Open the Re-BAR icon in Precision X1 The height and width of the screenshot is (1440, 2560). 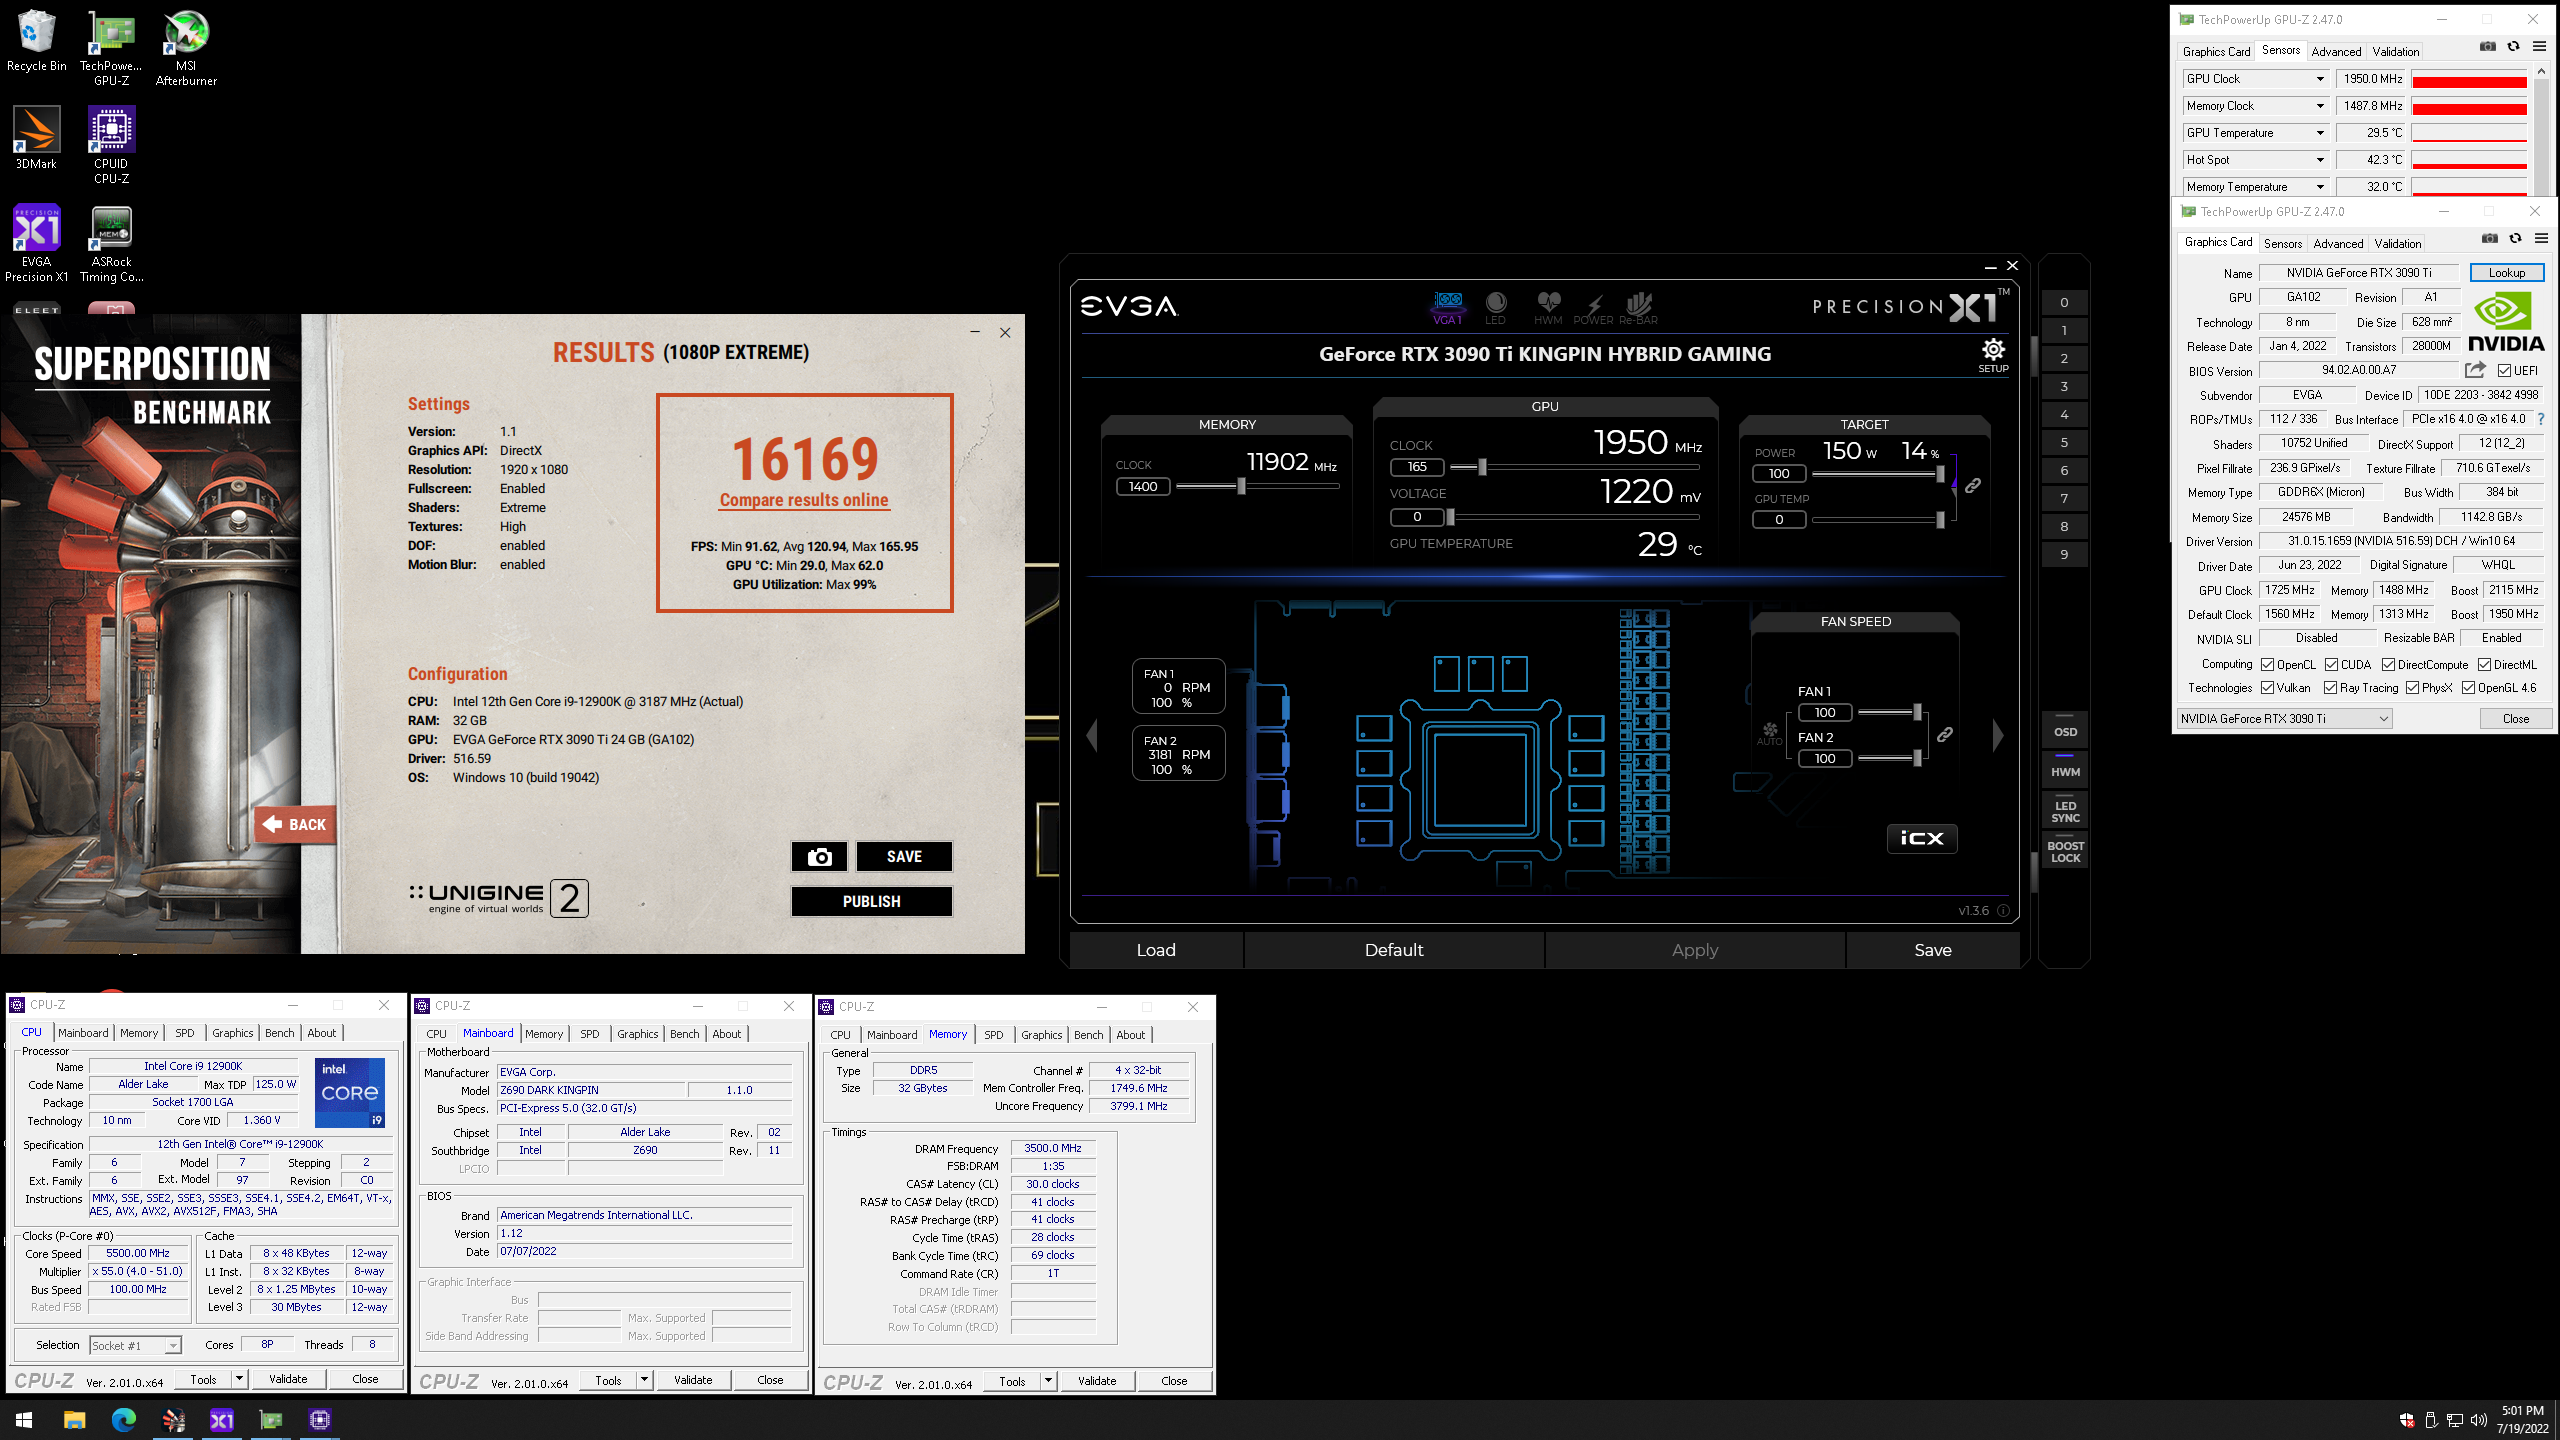click(x=1639, y=307)
